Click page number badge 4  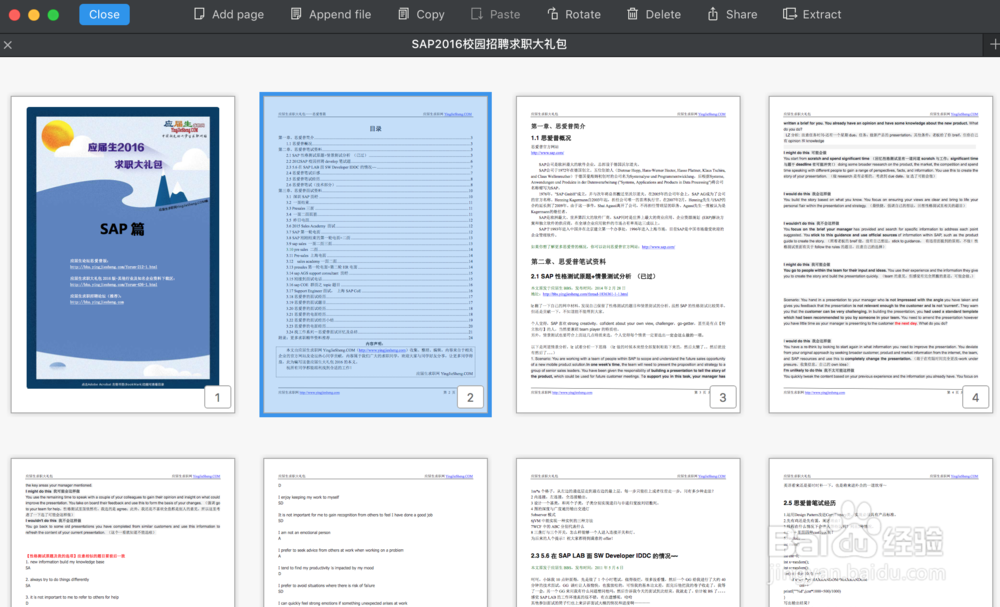(975, 397)
